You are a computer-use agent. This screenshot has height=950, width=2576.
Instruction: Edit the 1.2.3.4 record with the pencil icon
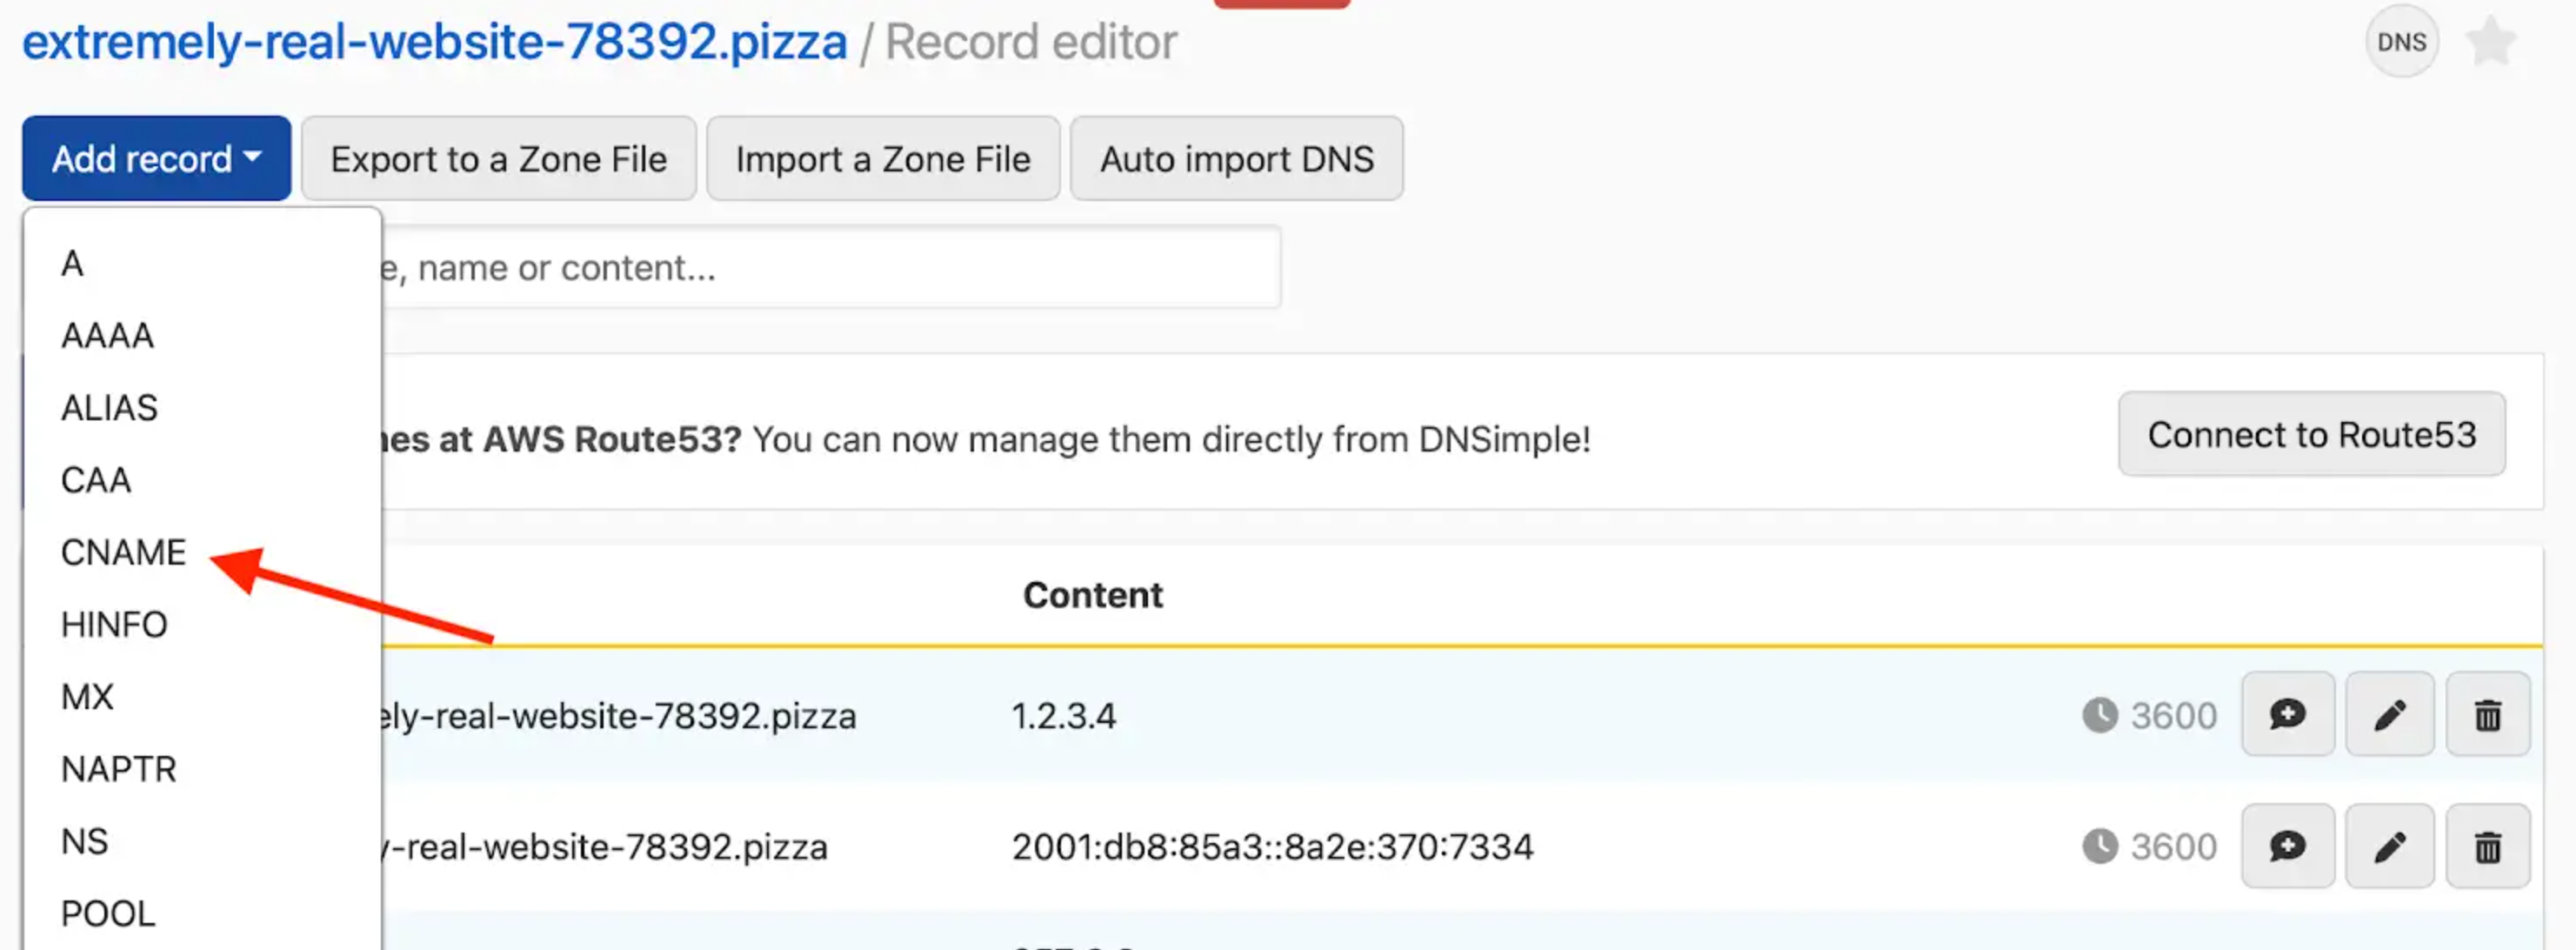2390,714
